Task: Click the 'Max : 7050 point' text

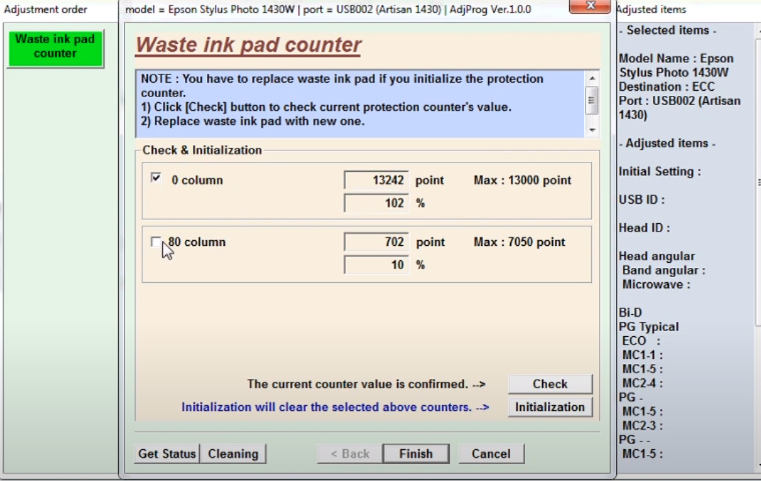Action: (x=519, y=242)
